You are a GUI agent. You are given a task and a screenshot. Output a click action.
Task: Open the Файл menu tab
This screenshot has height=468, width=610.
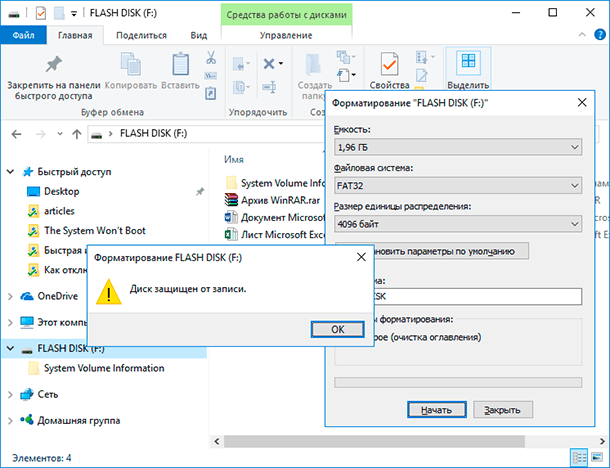pyautogui.click(x=23, y=35)
